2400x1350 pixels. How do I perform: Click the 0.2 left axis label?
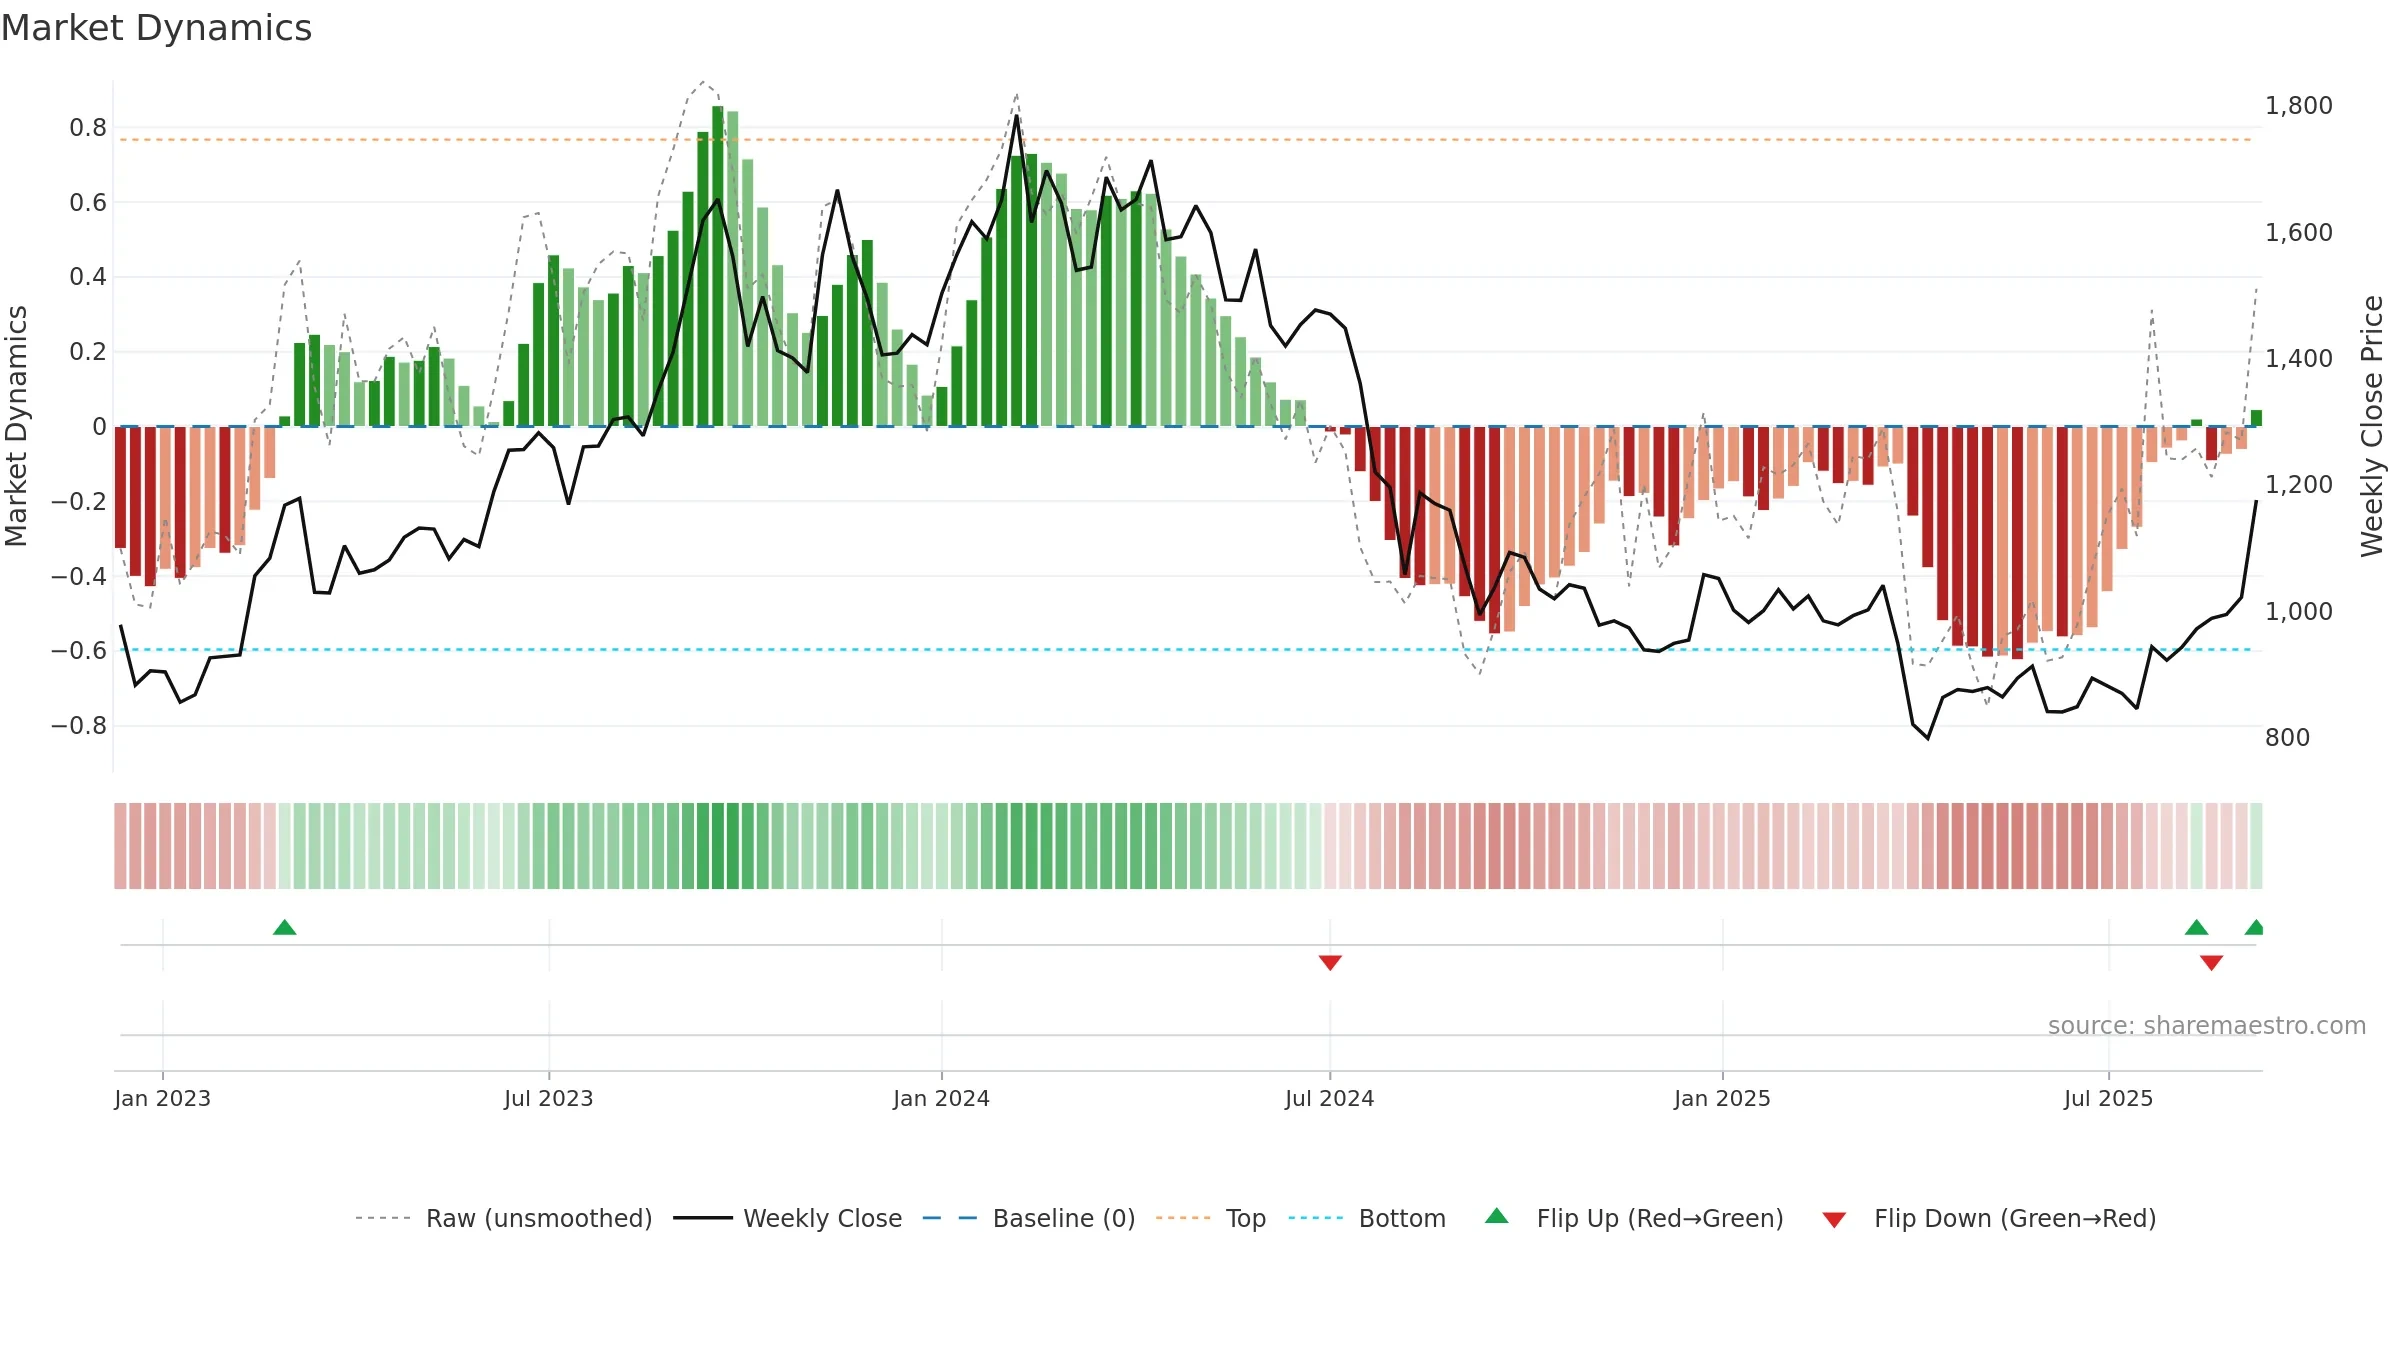(88, 351)
